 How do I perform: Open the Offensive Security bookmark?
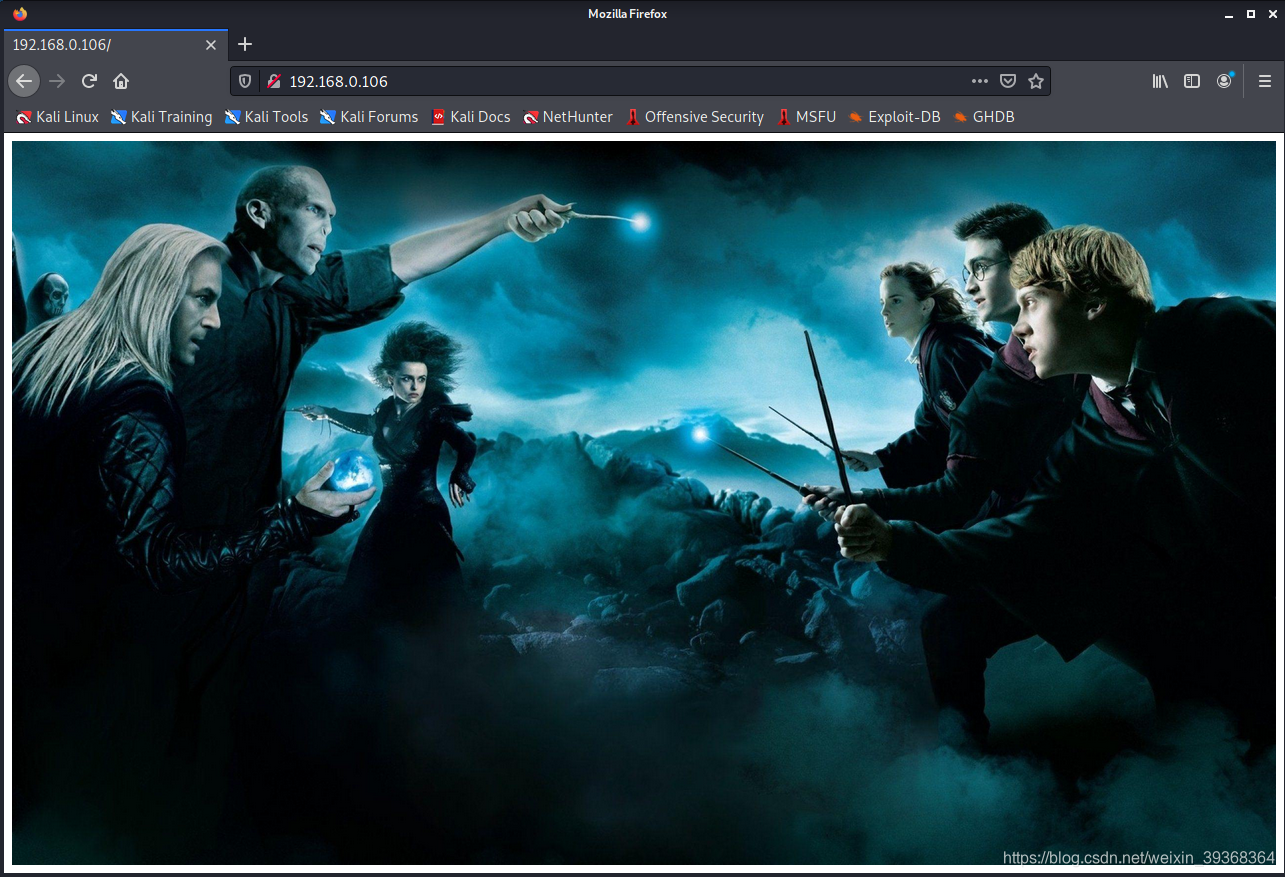695,117
